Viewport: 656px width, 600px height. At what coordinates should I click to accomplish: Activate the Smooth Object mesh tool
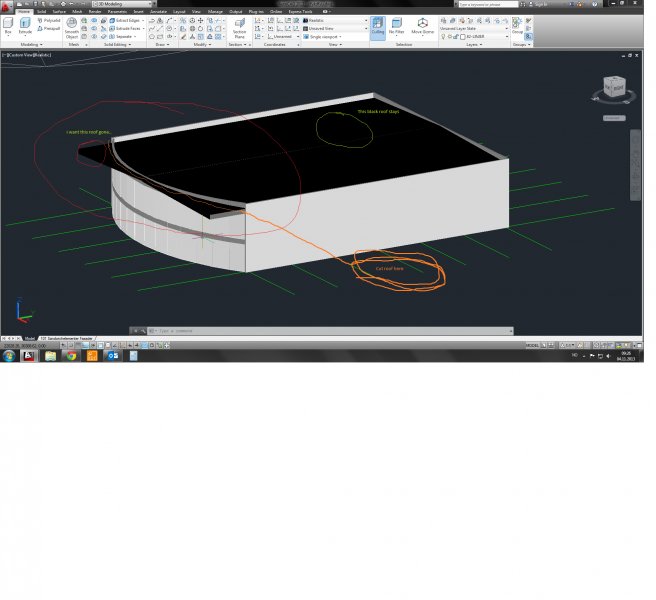(72, 29)
